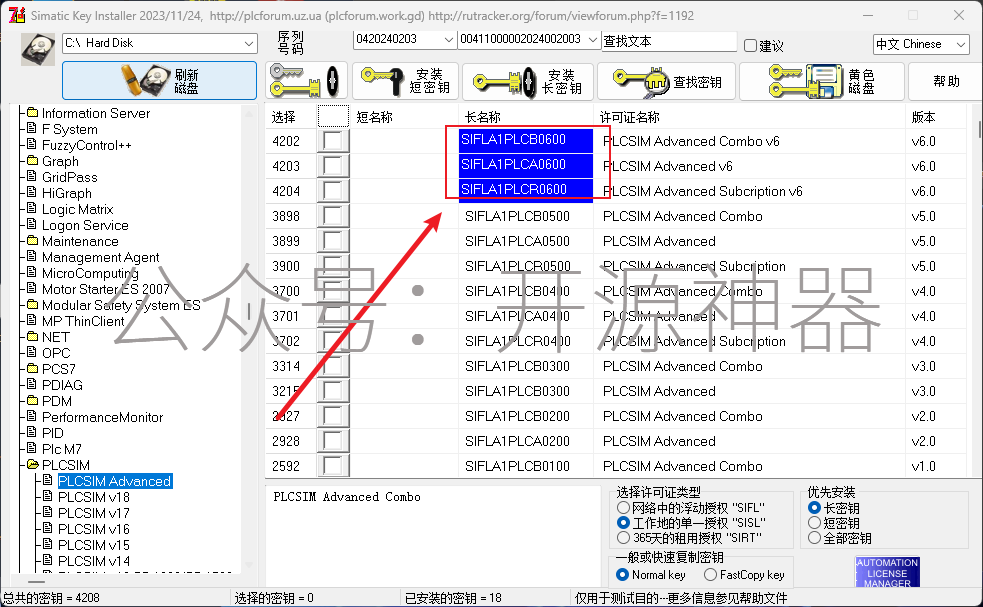Click the SIFLA1PLCB0600 long name cell
The height and width of the screenshot is (607, 983).
(x=526, y=140)
